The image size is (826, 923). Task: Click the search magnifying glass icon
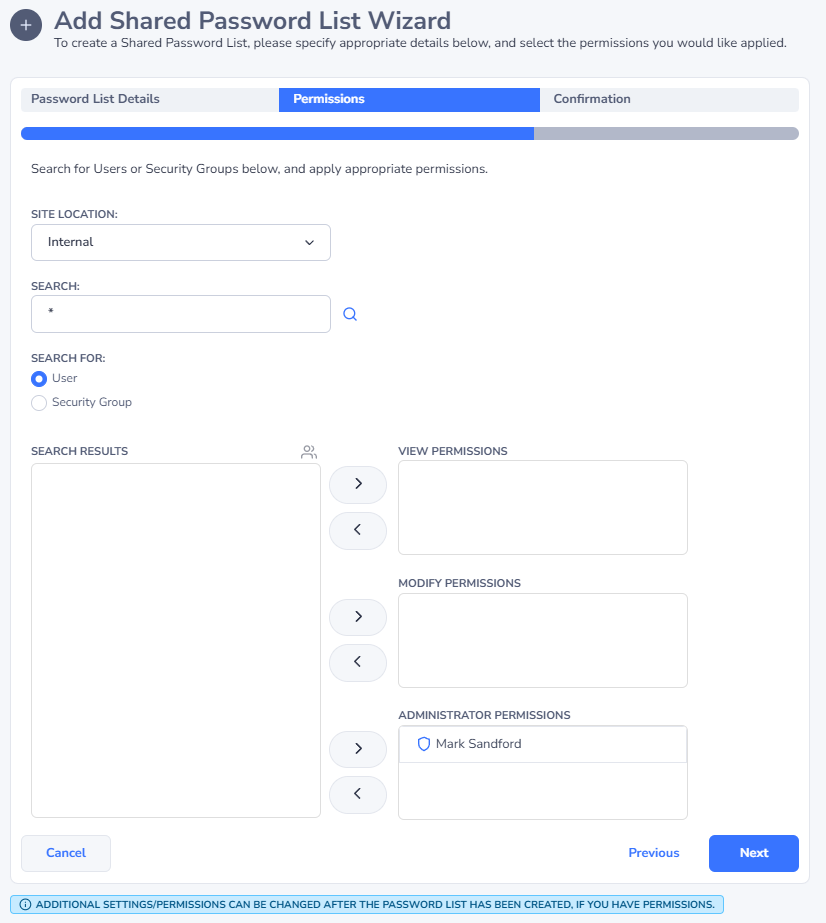pyautogui.click(x=350, y=314)
